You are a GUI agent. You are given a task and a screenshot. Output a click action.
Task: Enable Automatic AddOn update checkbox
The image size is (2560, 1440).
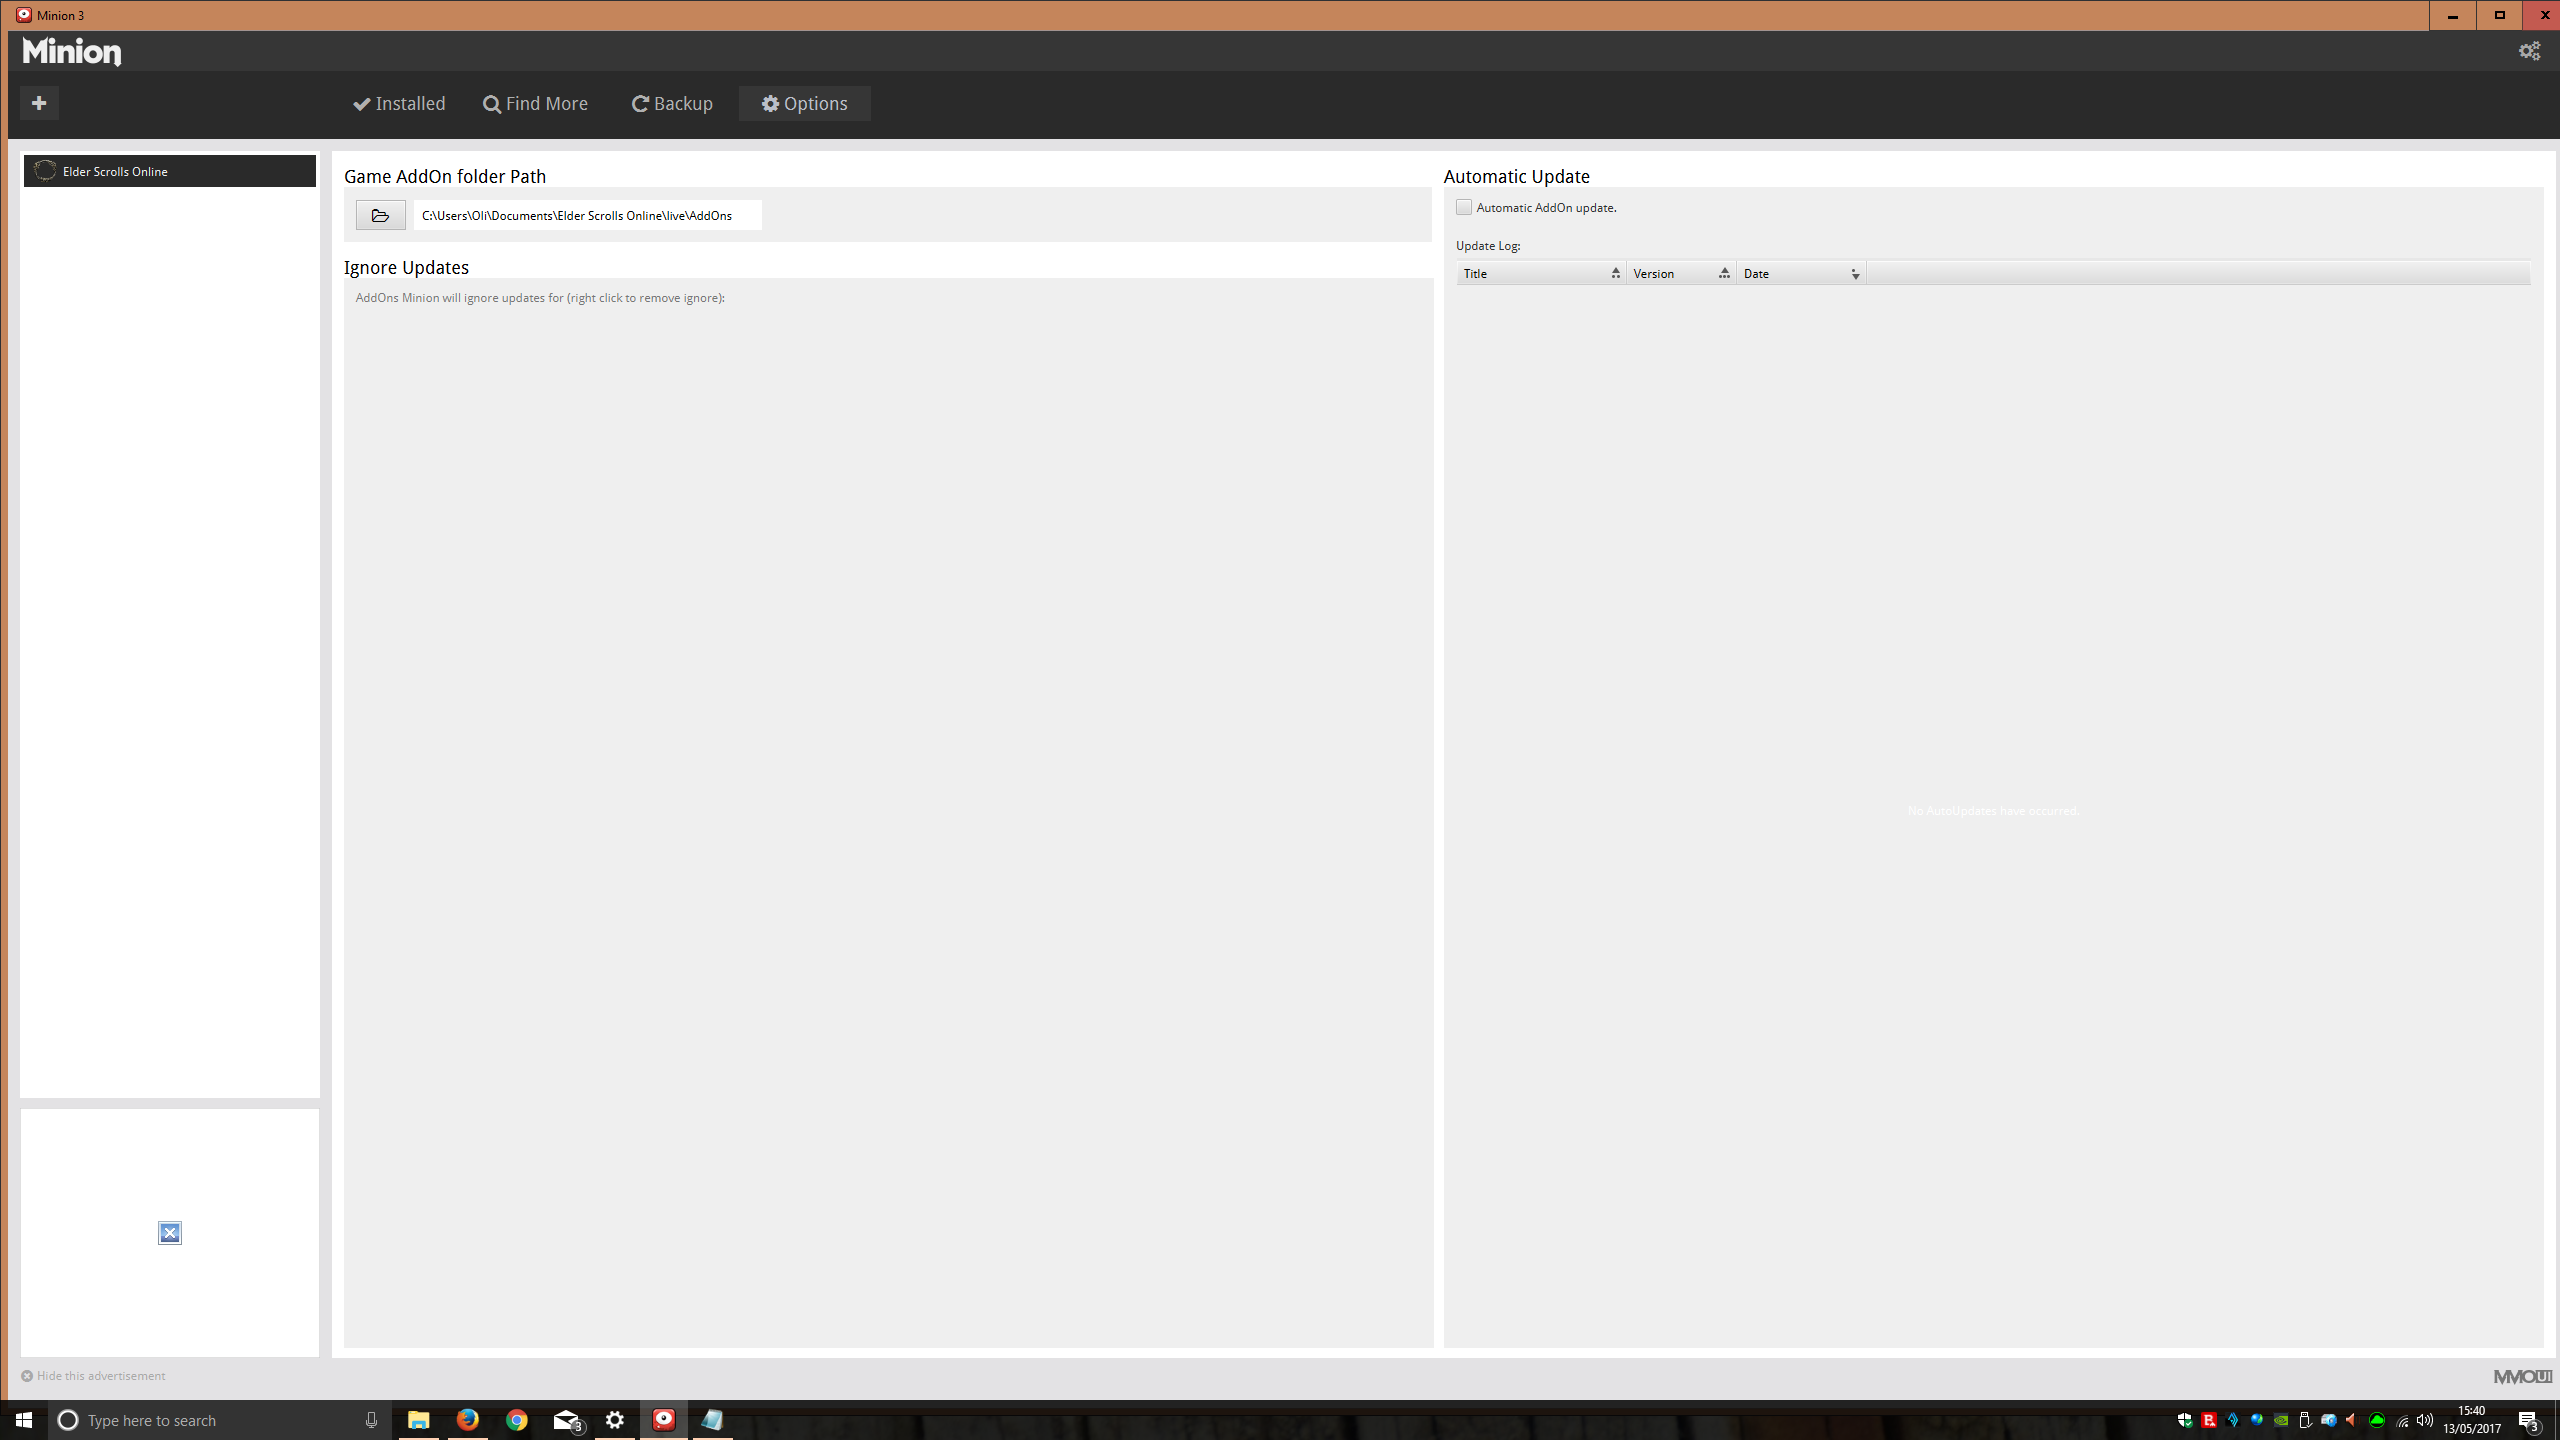point(1464,207)
